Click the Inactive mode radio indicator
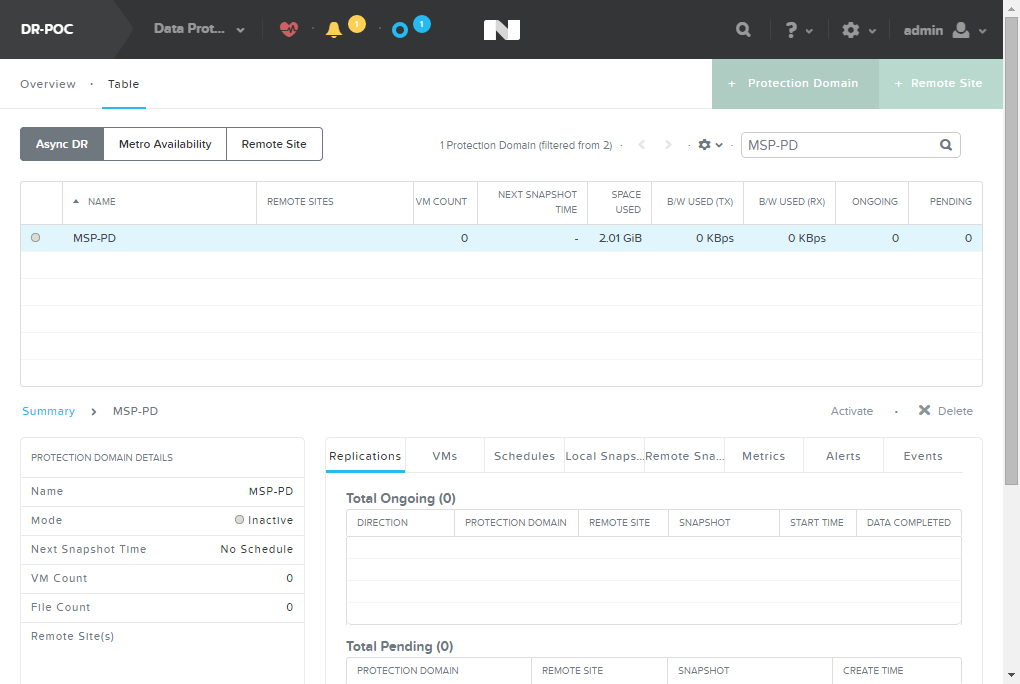The image size is (1020, 684). [239, 520]
